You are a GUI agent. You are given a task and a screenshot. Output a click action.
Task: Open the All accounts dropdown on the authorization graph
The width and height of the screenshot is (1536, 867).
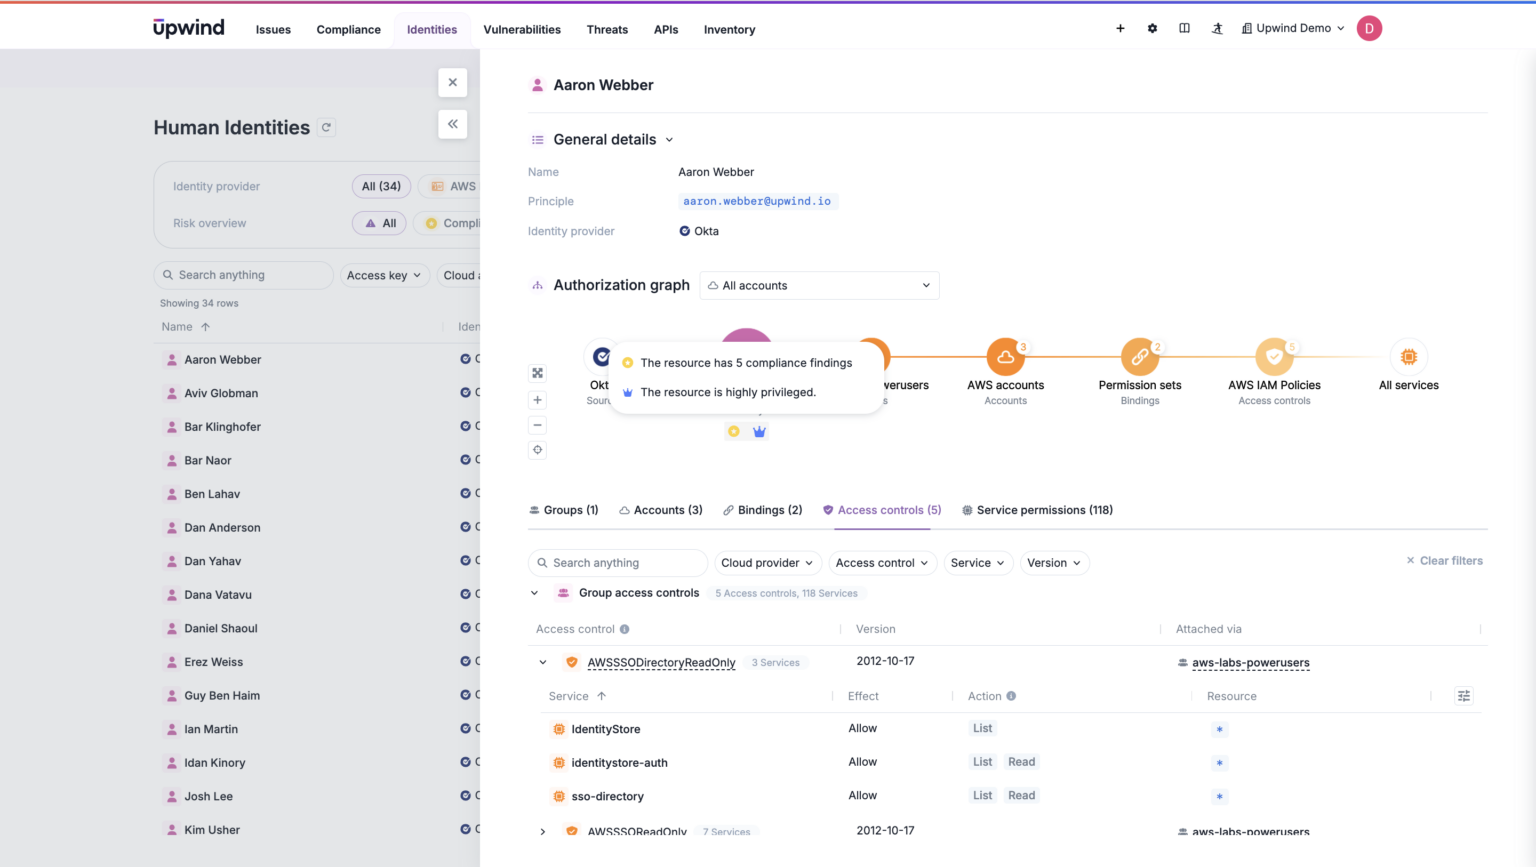pyautogui.click(x=819, y=285)
